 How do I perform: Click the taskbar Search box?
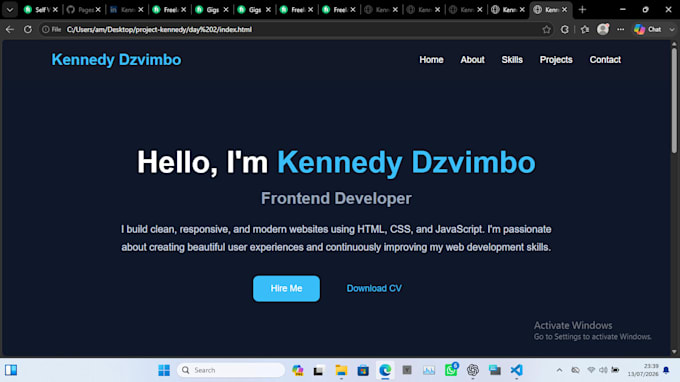pyautogui.click(x=231, y=370)
